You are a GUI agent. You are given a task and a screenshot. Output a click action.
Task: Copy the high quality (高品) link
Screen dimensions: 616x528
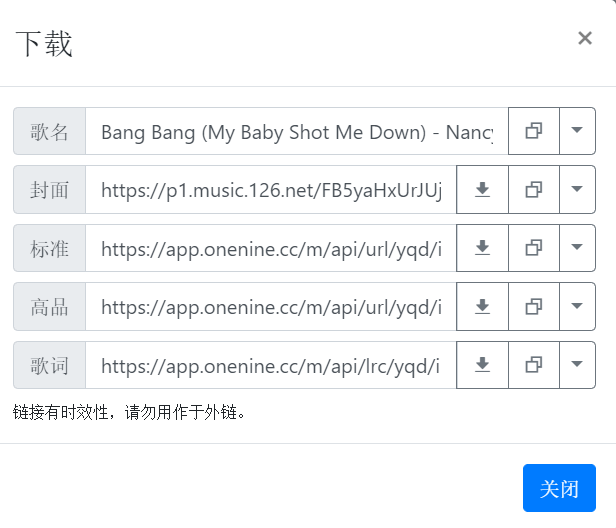tap(534, 306)
